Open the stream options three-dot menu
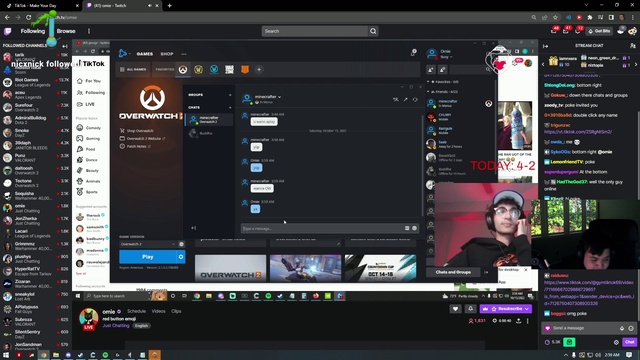This screenshot has width=640, height=360. click(528, 321)
